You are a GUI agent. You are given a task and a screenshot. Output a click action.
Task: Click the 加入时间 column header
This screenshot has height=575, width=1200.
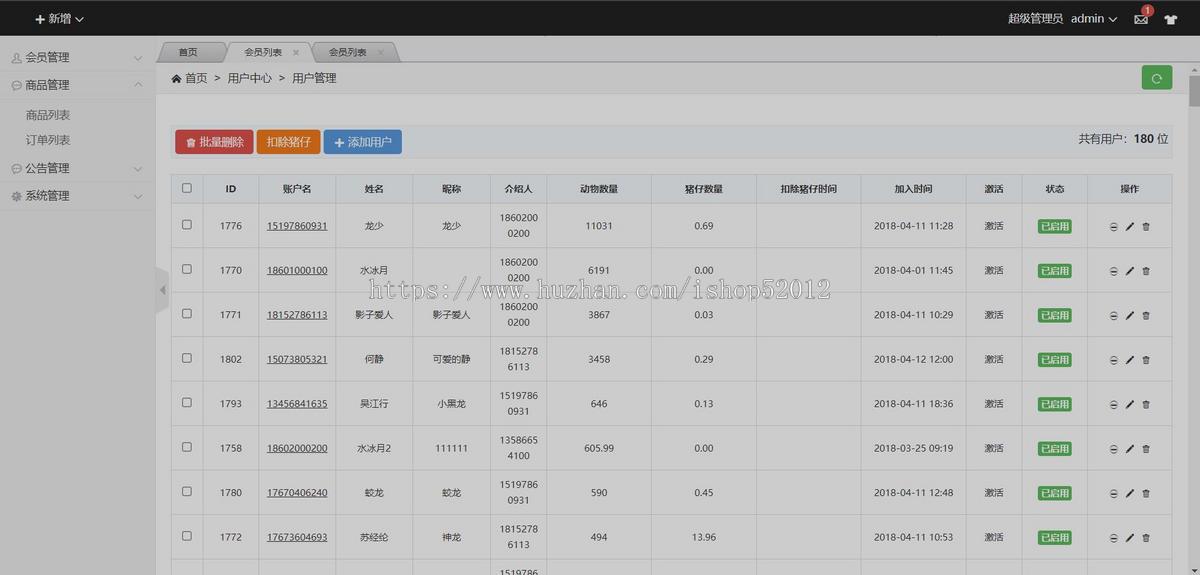[913, 189]
